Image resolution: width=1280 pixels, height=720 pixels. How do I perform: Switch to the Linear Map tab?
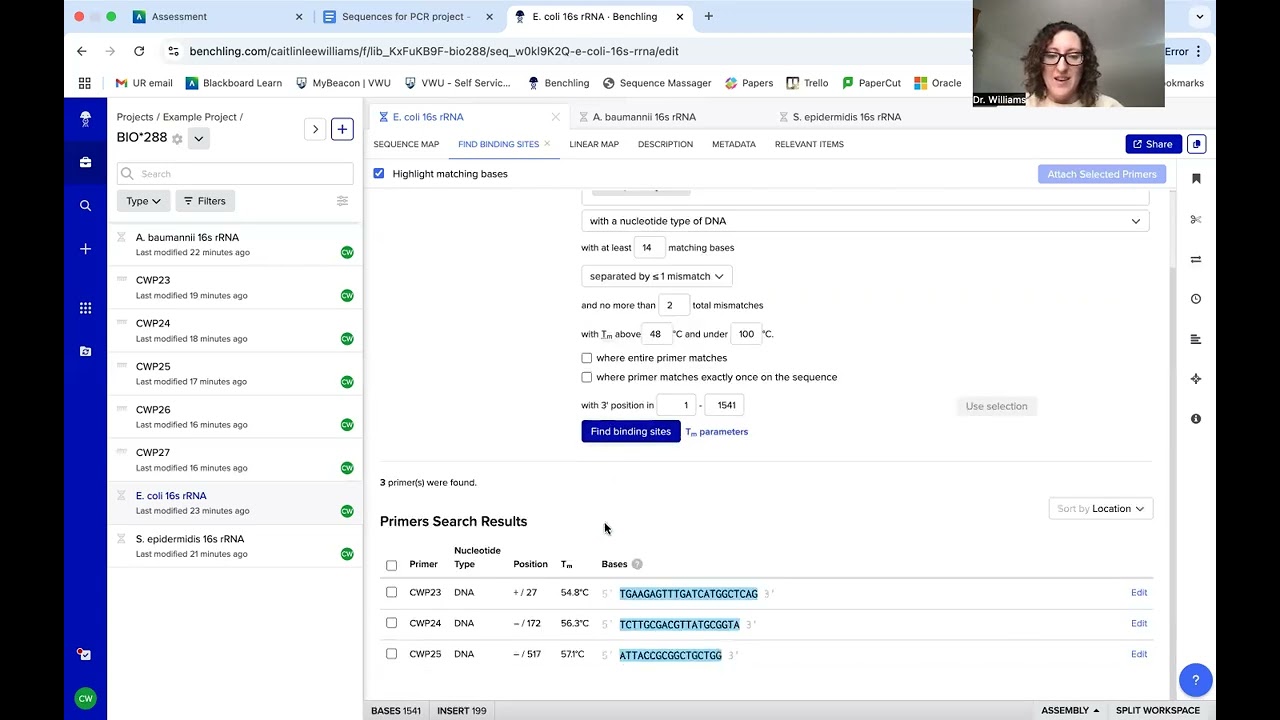pos(594,144)
